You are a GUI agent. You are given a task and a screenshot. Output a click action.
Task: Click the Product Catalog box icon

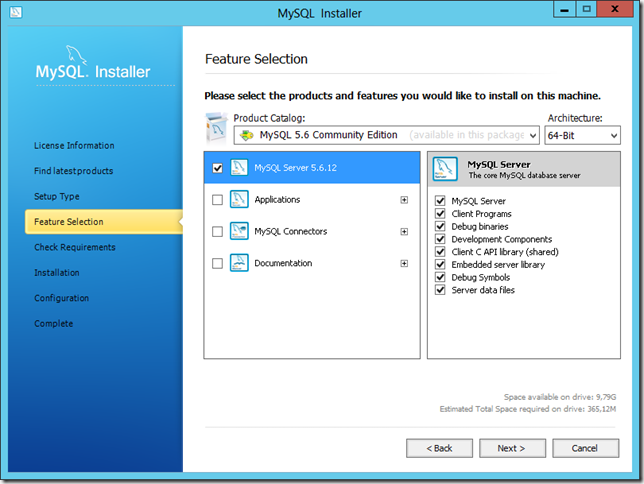(216, 129)
